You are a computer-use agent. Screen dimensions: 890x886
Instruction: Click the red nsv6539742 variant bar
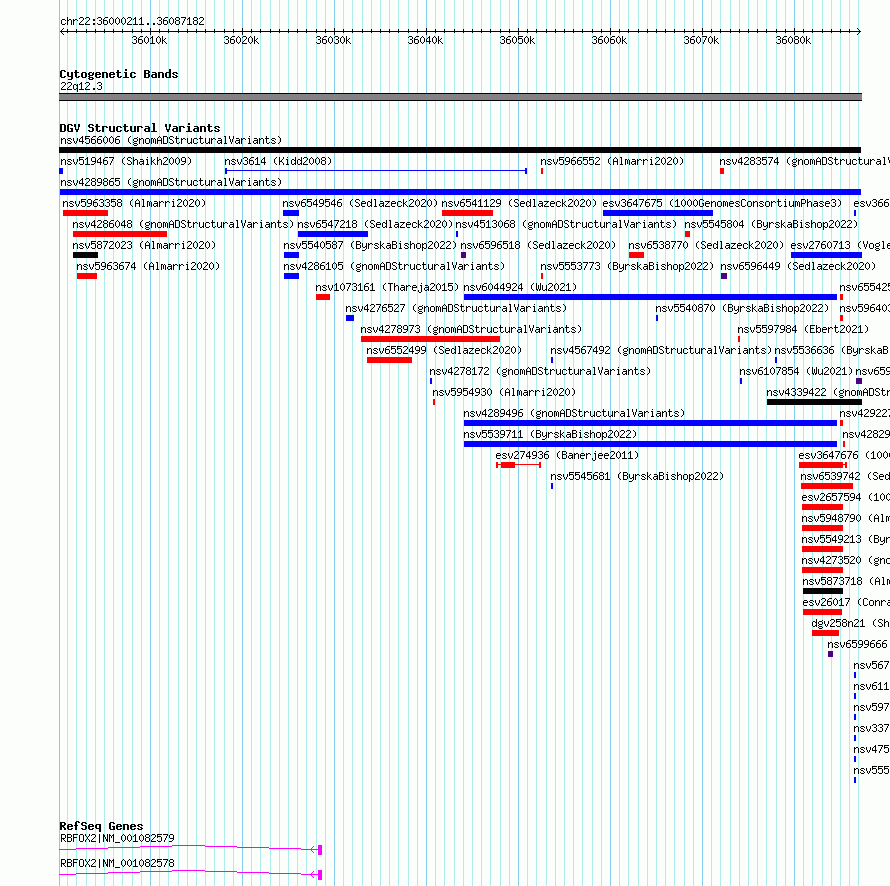pos(827,486)
